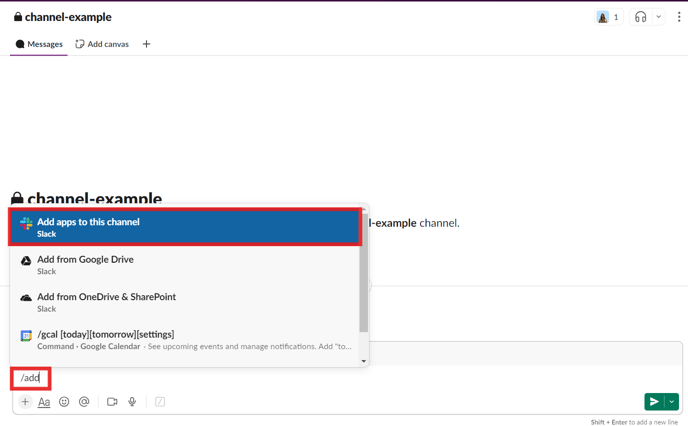Image resolution: width=688 pixels, height=426 pixels.
Task: Click the Google Calendar icon in suggestions
Action: 26,336
